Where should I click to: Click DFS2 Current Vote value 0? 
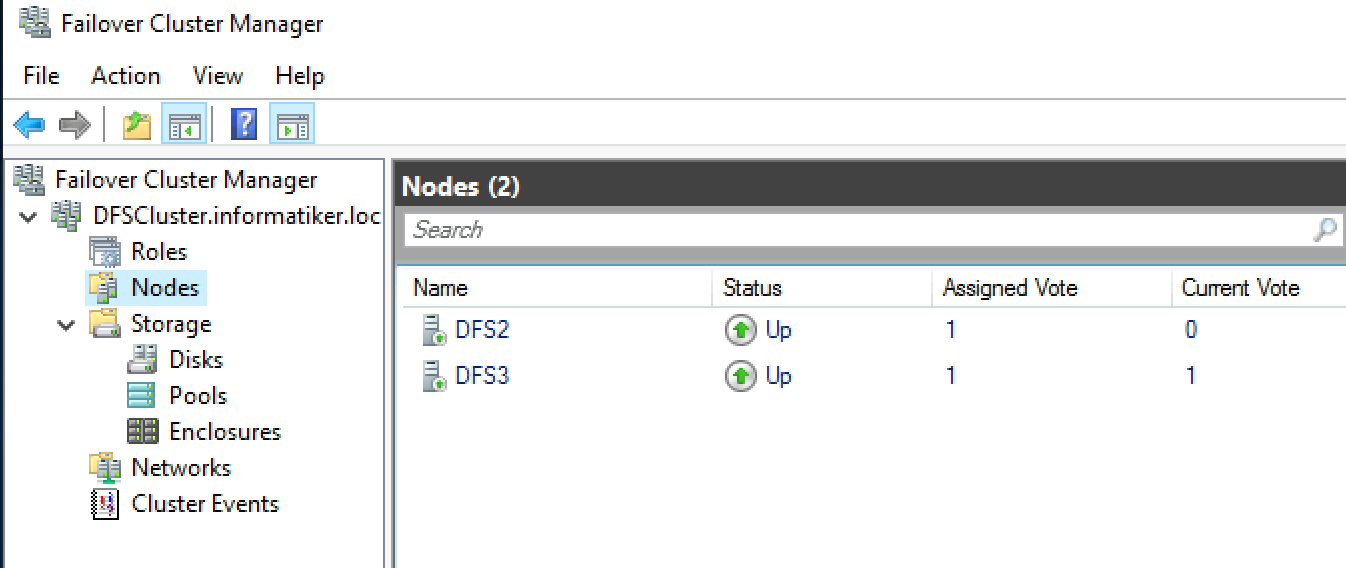pyautogui.click(x=1191, y=329)
